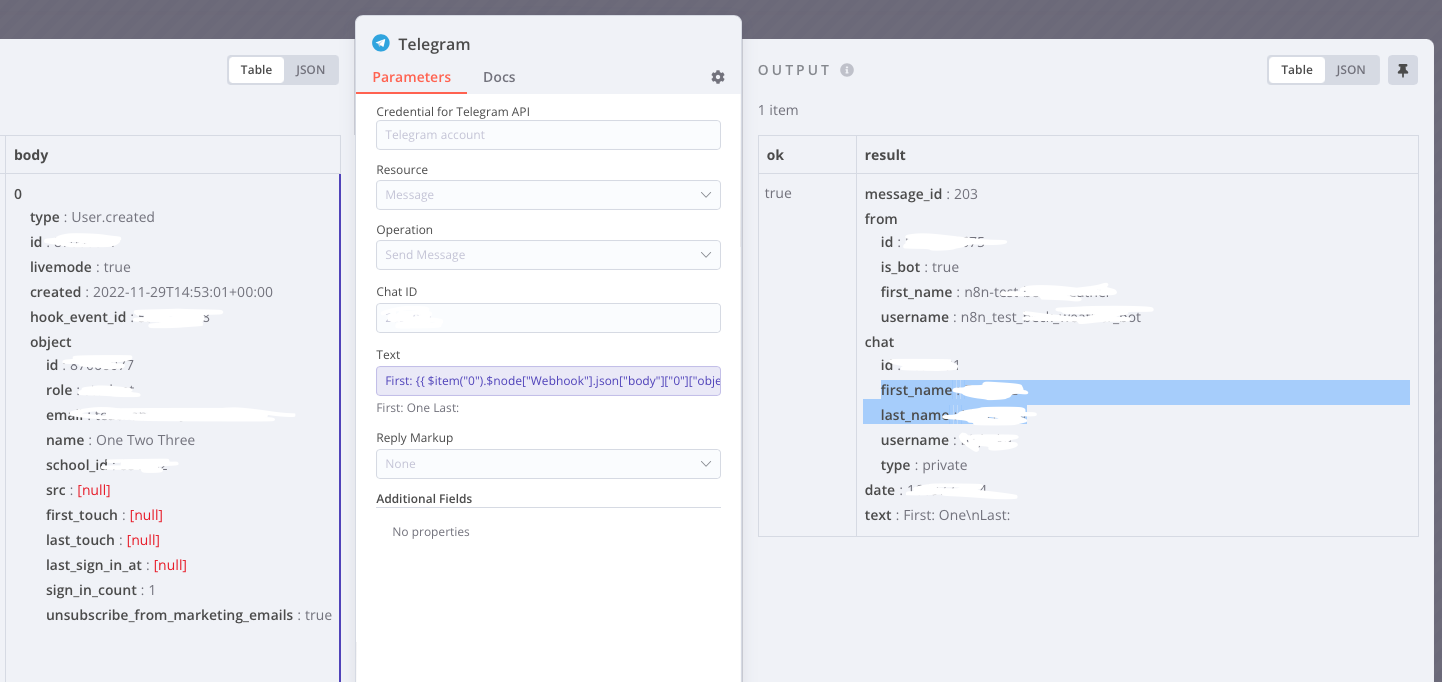The height and width of the screenshot is (682, 1442).
Task: Open the Reply Markup dropdown
Action: pos(548,464)
